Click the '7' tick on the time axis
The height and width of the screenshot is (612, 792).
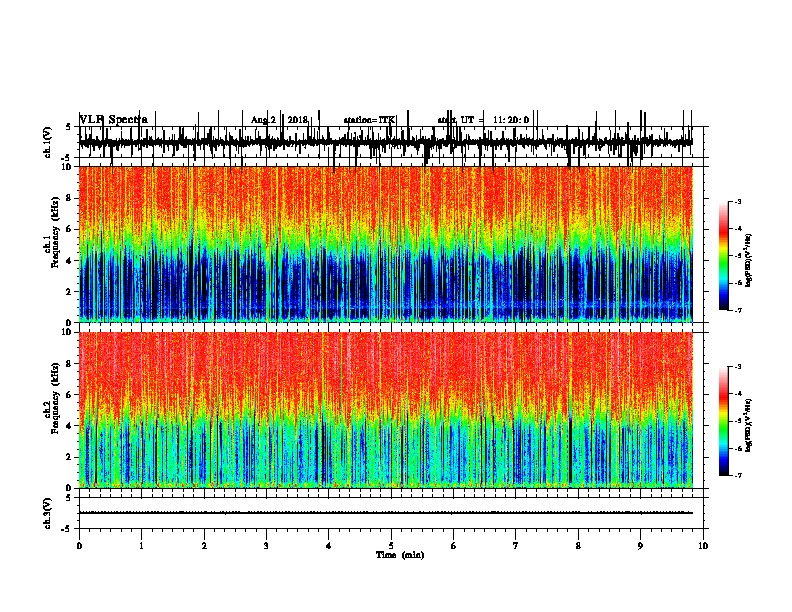[x=516, y=546]
